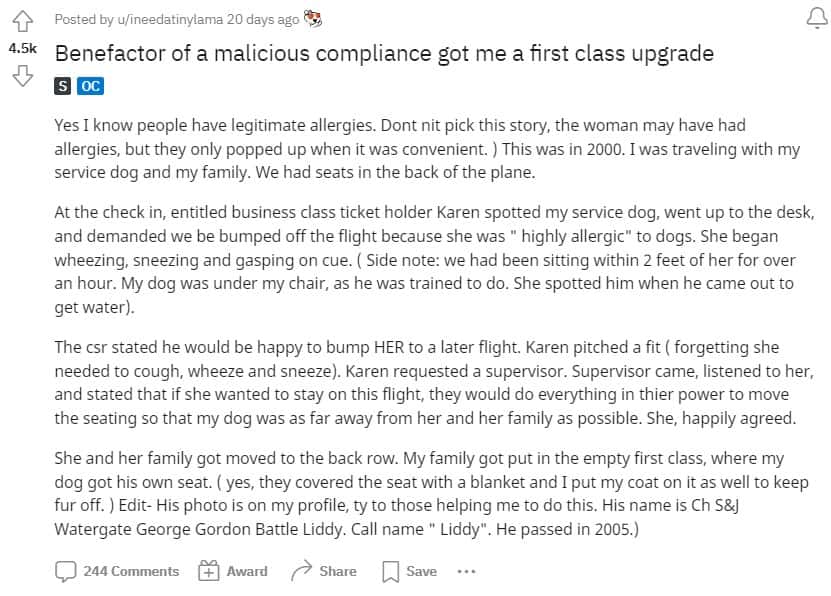
Task: Click the award badge next to timestamp
Action: pos(313,19)
